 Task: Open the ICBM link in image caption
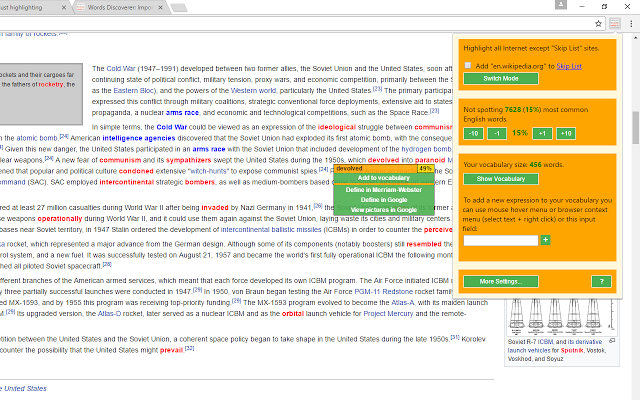pyautogui.click(x=545, y=342)
